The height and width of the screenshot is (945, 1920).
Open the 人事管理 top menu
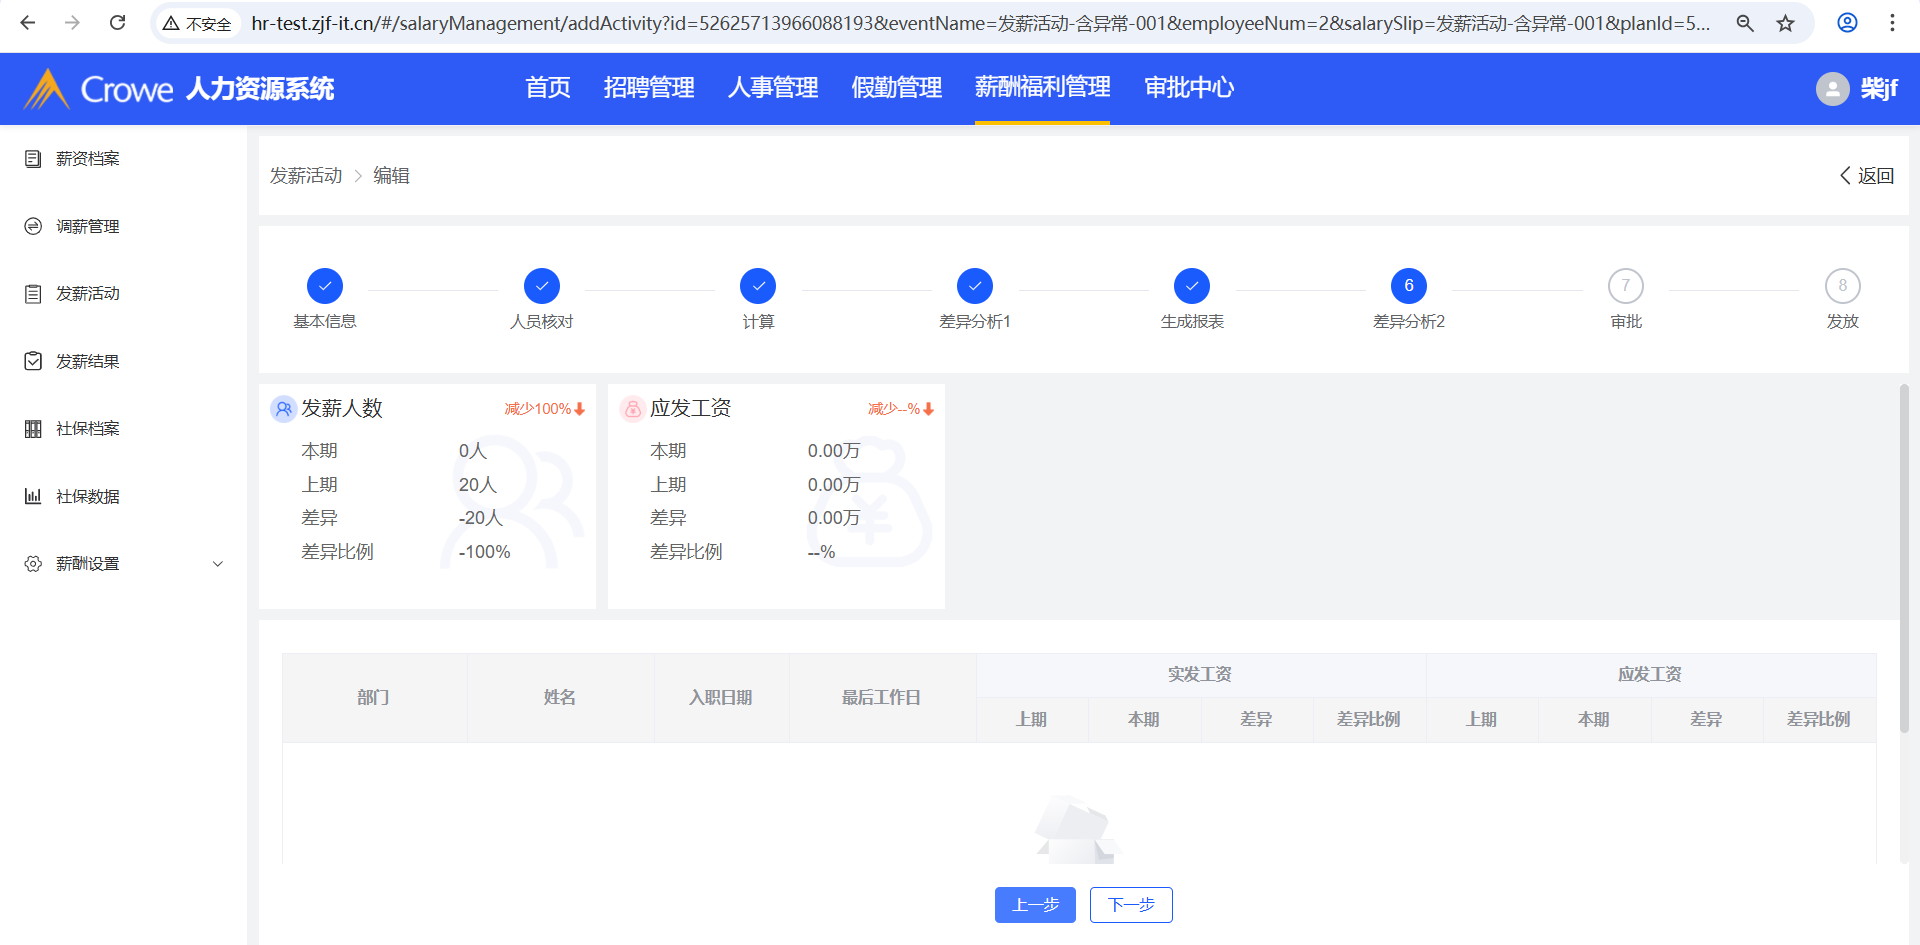click(772, 88)
